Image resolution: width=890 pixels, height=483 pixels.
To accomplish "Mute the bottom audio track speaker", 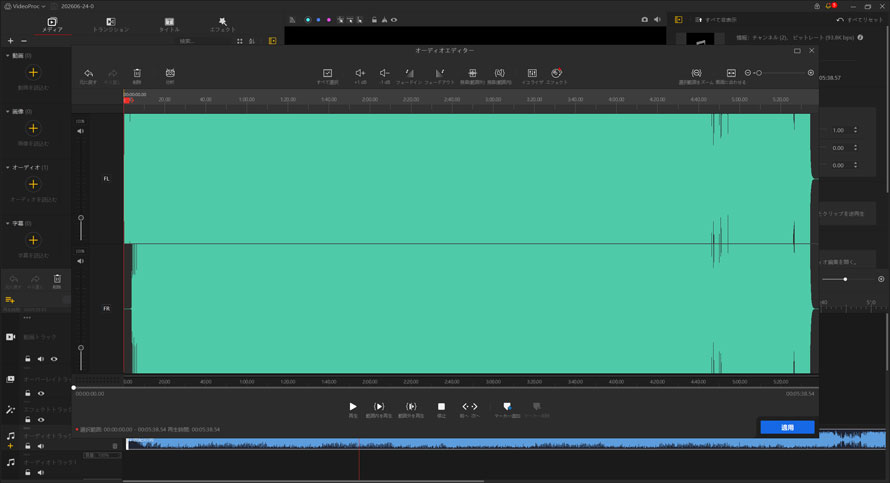I will tap(41, 472).
